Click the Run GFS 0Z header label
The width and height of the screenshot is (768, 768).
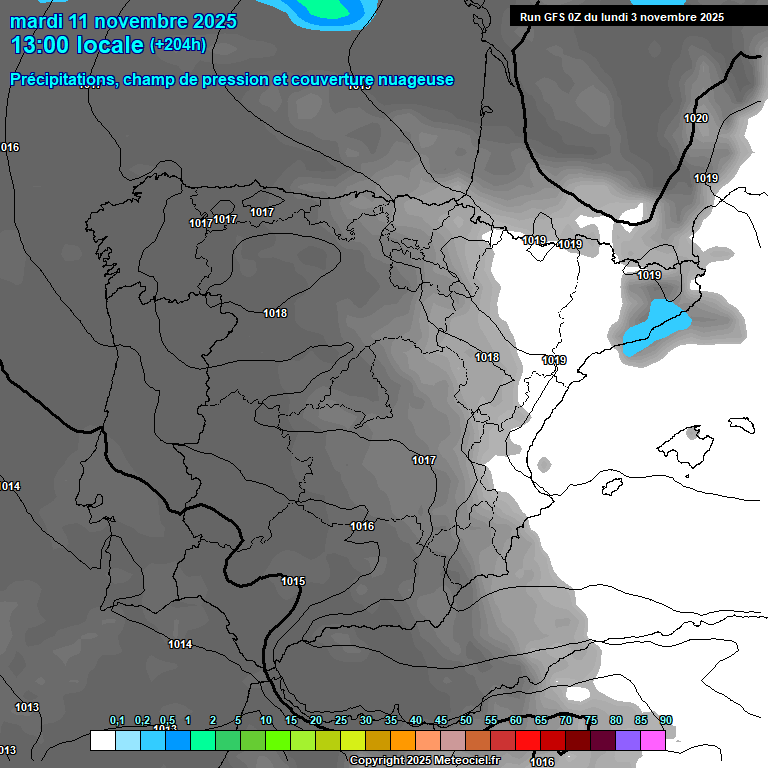point(621,17)
